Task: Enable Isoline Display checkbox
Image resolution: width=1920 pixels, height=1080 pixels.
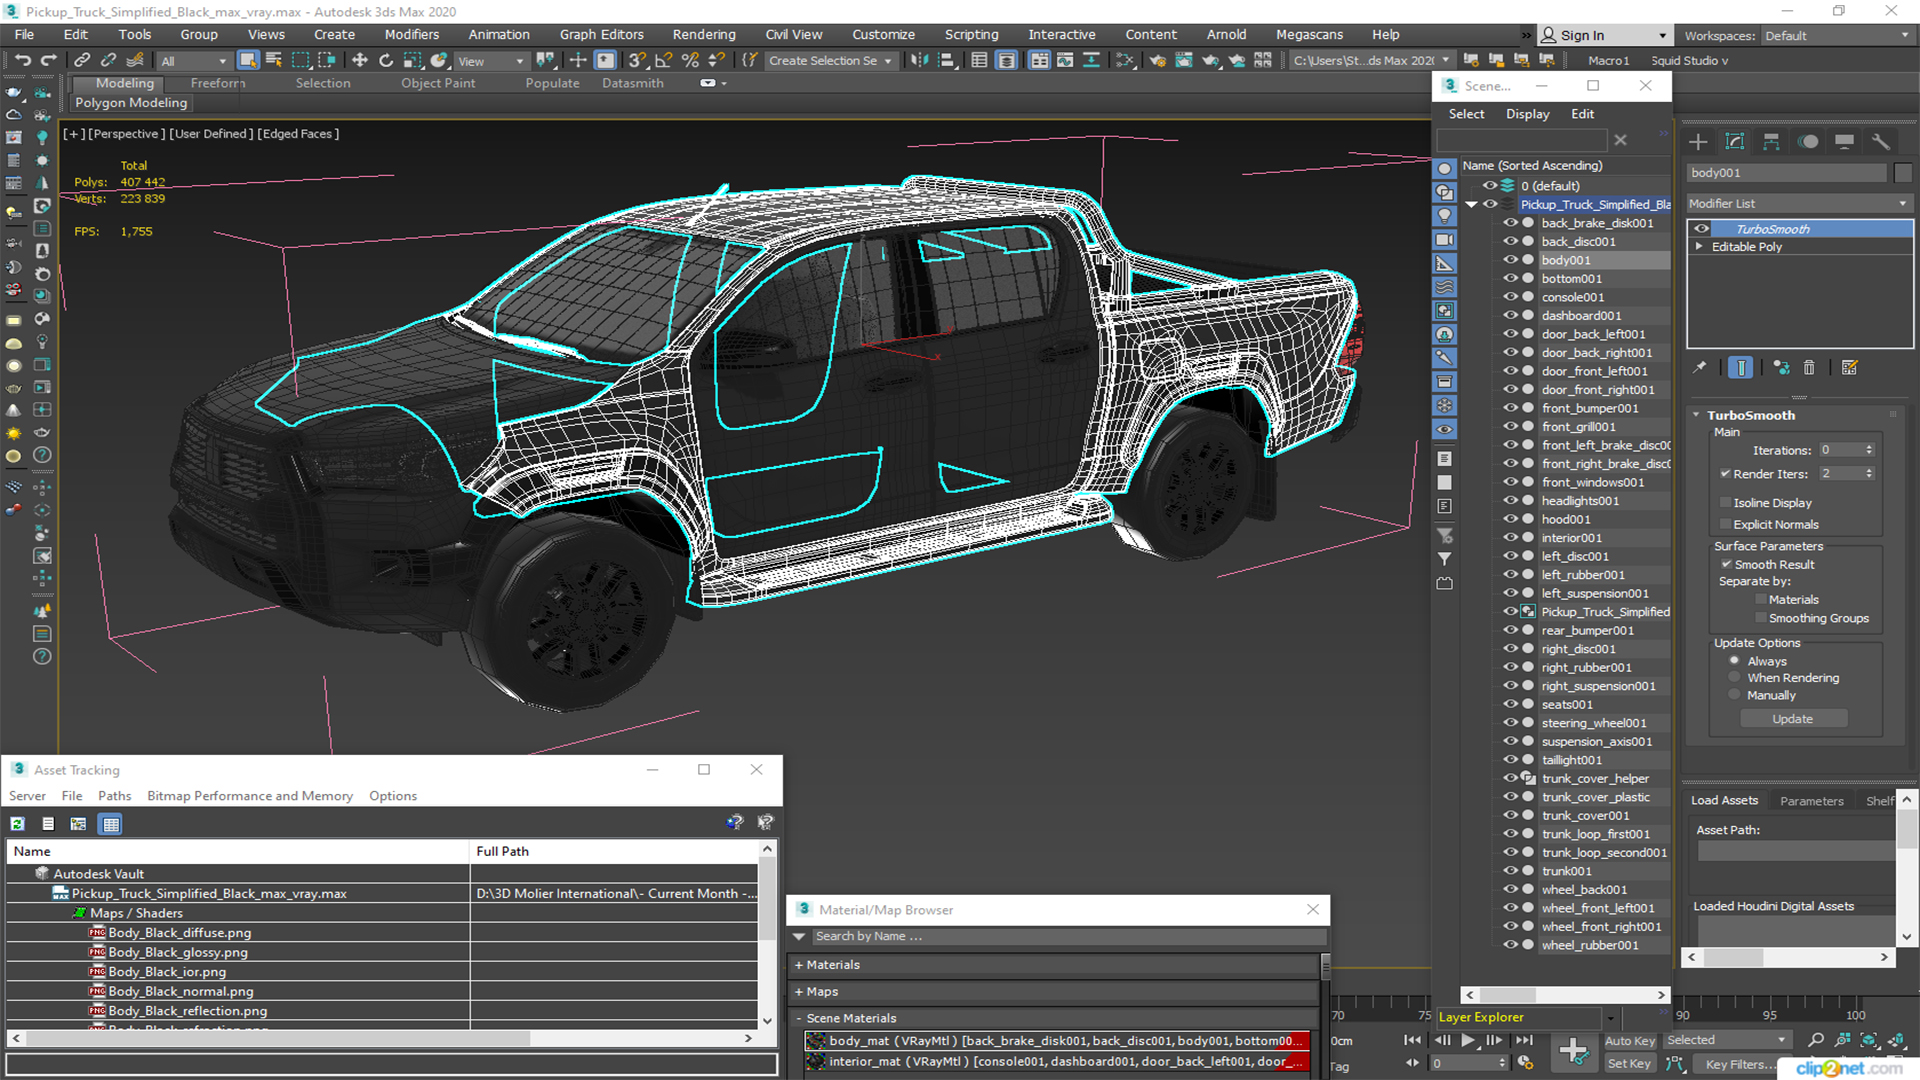Action: 1725,503
